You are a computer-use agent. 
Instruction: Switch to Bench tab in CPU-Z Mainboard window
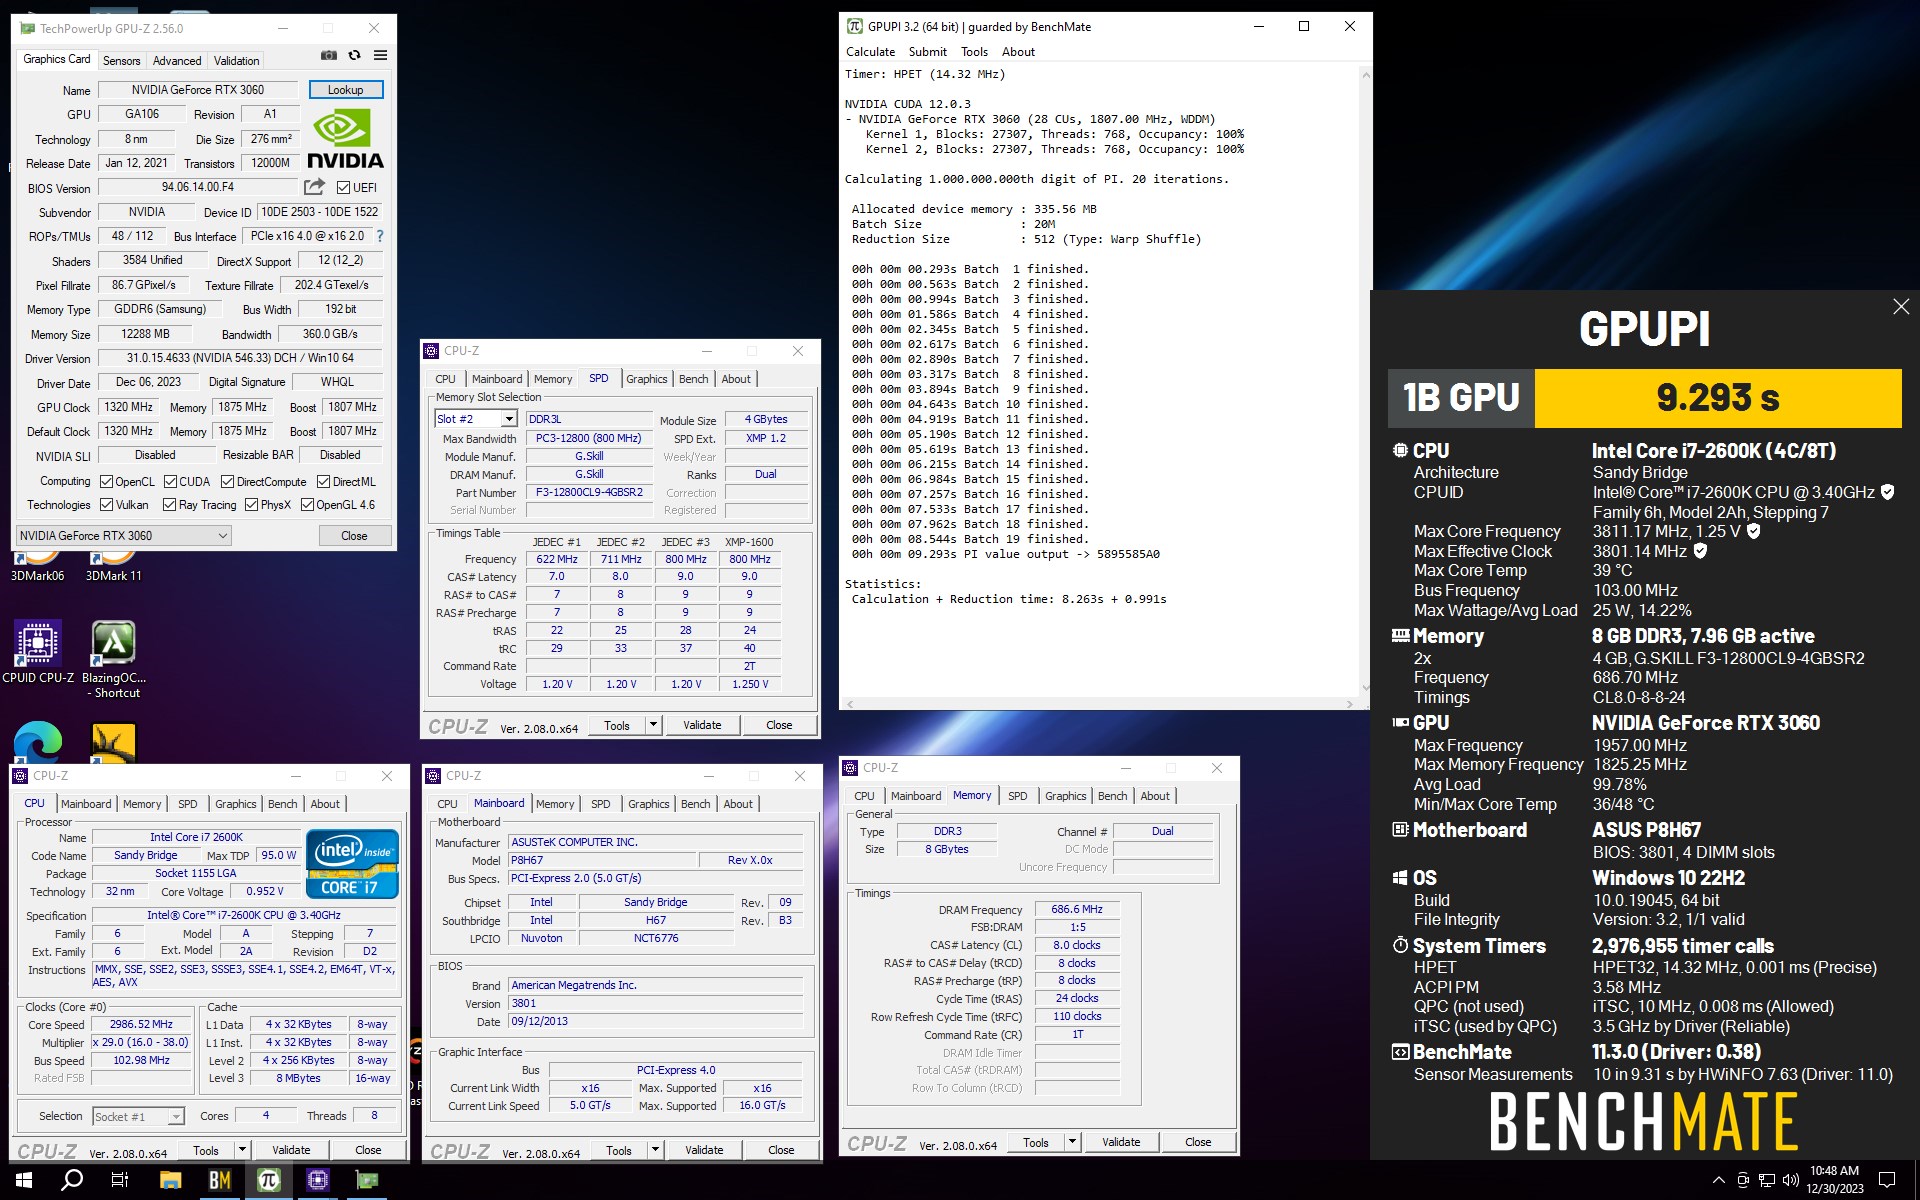click(x=695, y=804)
